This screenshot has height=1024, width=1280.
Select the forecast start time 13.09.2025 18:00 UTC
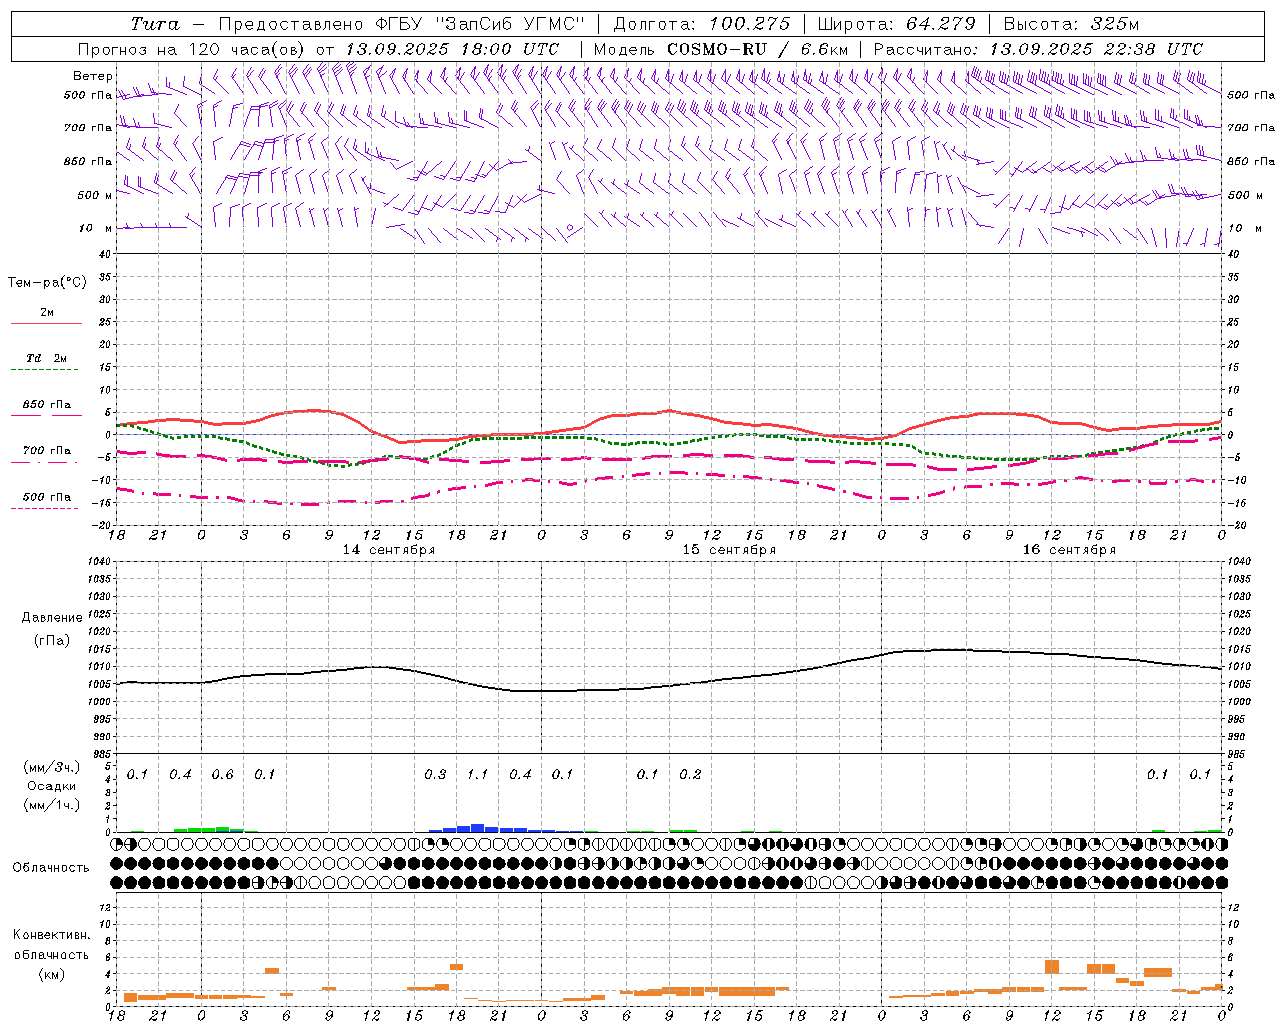click(x=454, y=49)
